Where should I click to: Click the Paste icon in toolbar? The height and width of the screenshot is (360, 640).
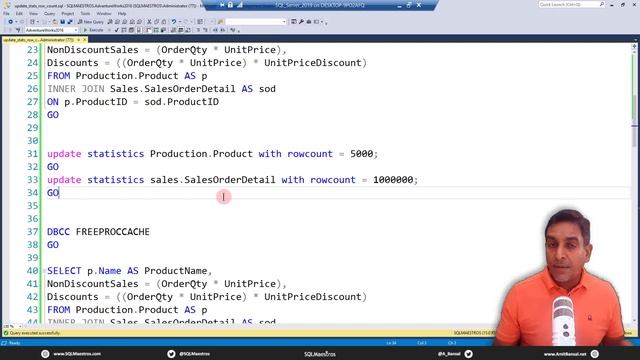(164, 22)
